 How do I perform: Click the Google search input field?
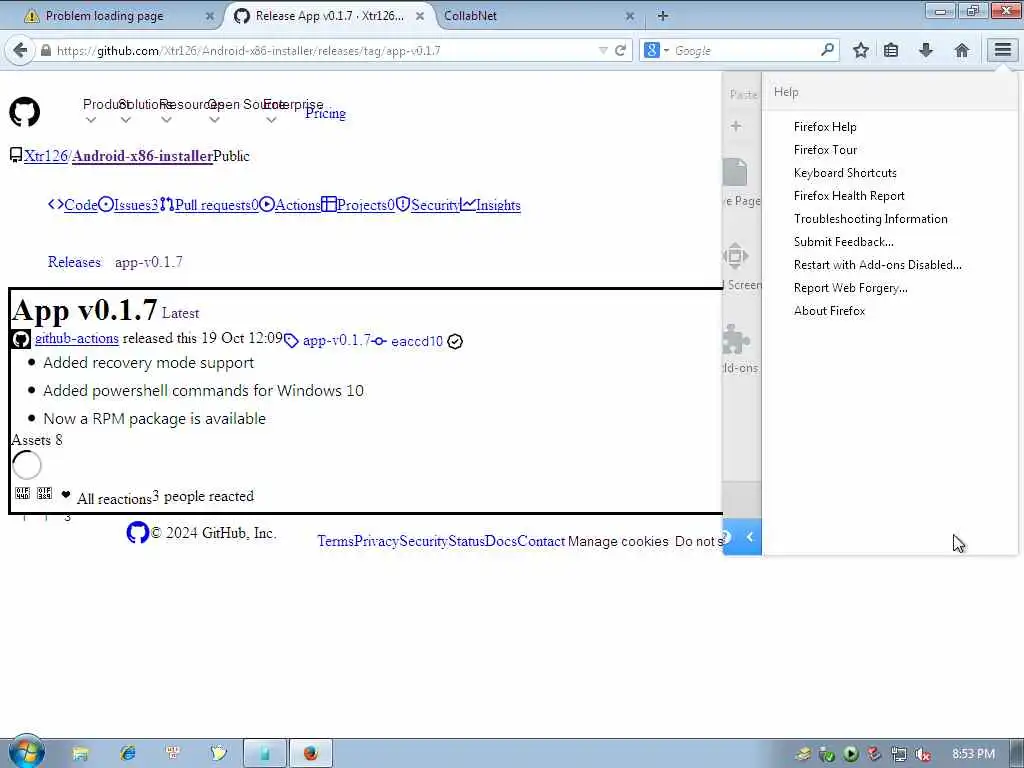tap(744, 50)
